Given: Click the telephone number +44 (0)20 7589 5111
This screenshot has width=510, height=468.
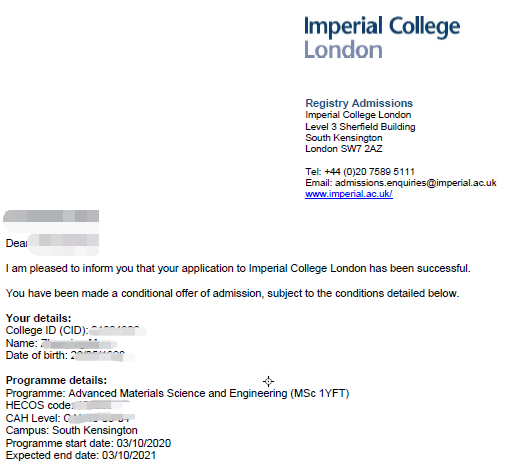Looking at the screenshot, I should pos(369,172).
